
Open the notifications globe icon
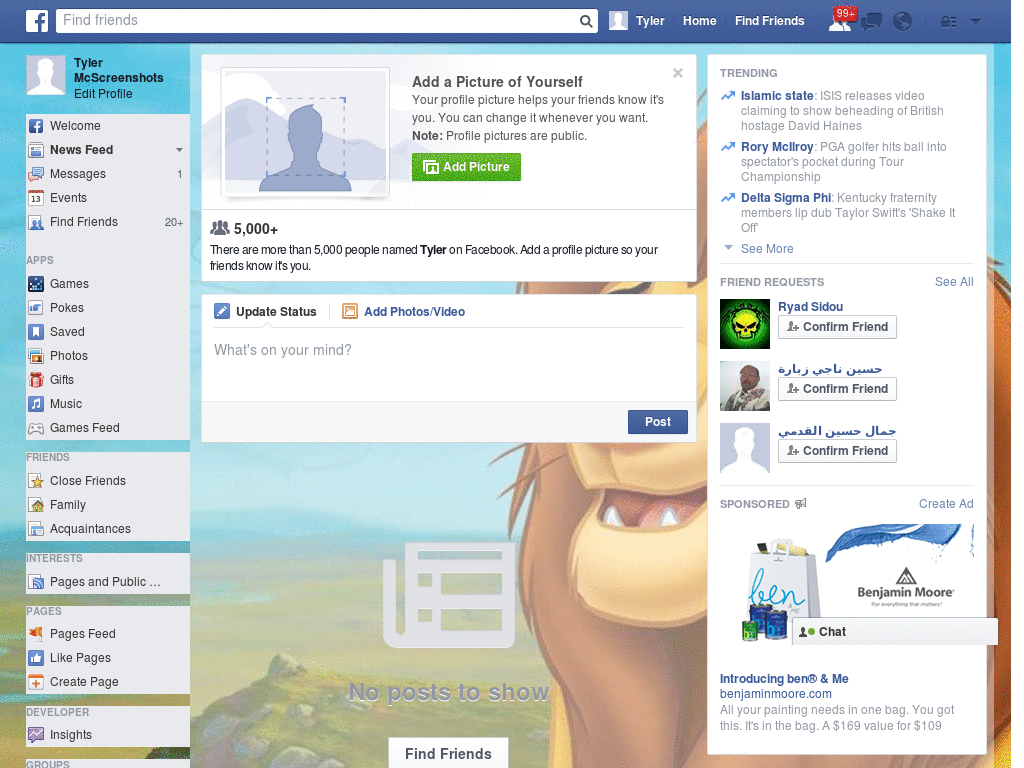(903, 22)
